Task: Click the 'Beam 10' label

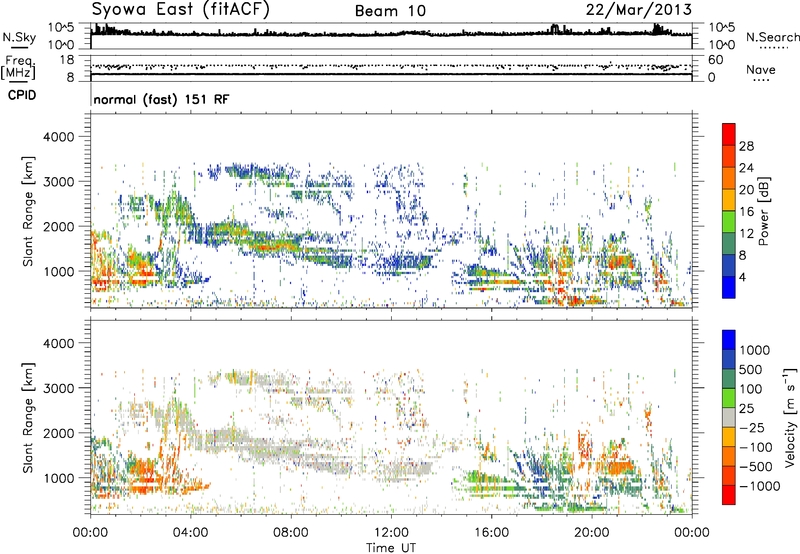Action: [x=390, y=11]
